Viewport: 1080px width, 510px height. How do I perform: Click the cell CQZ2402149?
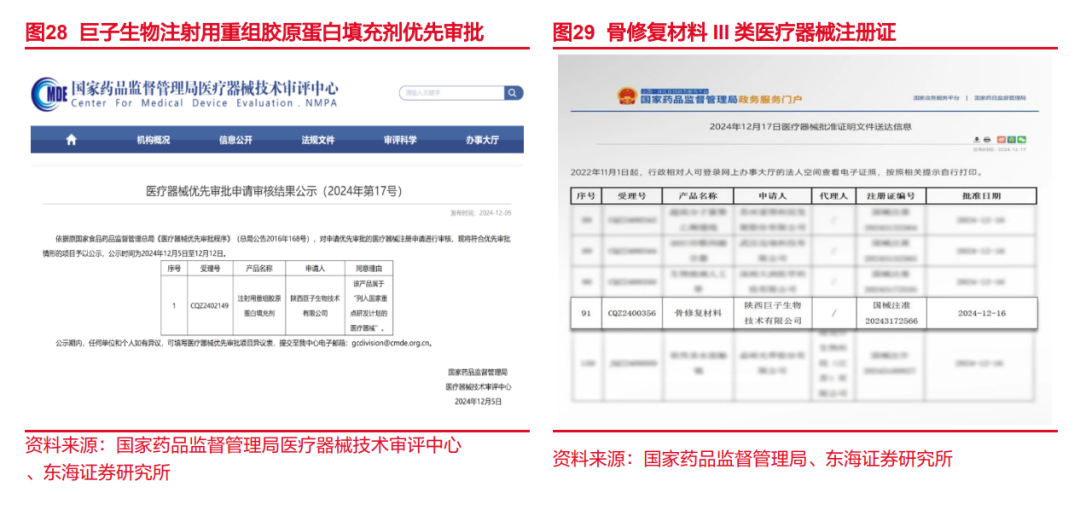(209, 305)
